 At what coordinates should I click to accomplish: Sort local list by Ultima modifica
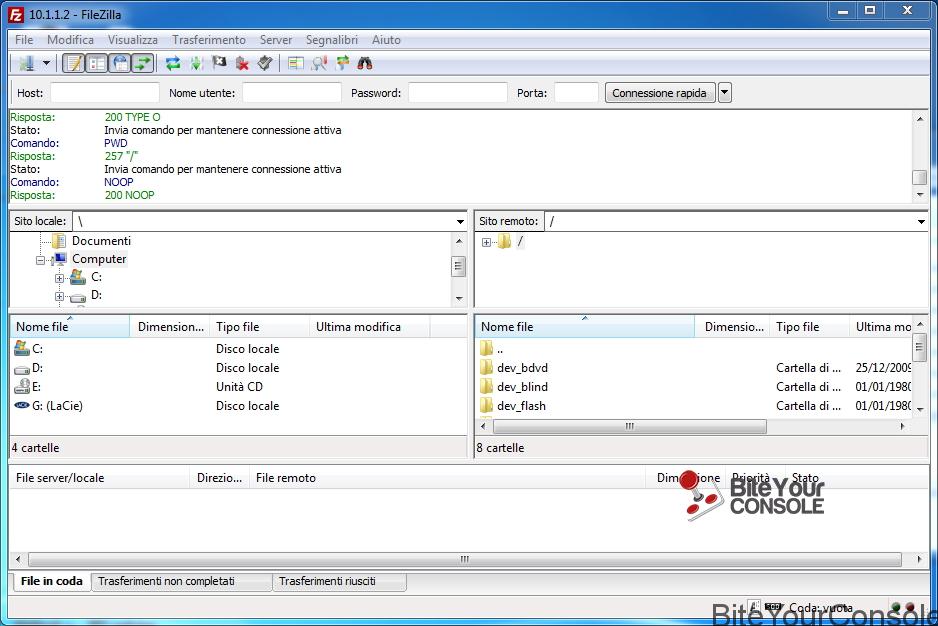pos(370,327)
